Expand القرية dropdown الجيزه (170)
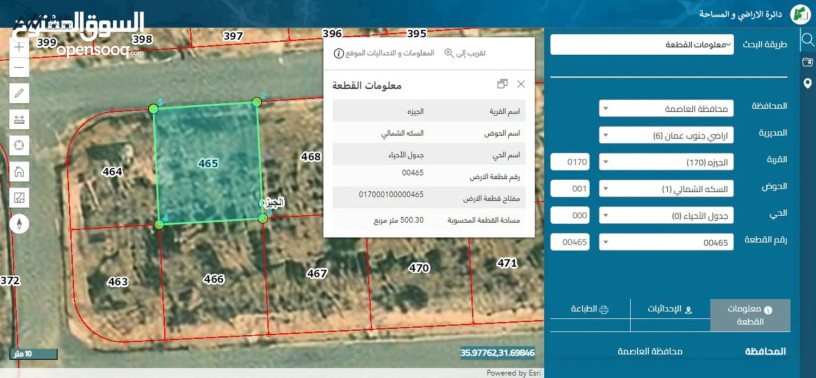This screenshot has width=816, height=378. pyautogui.click(x=667, y=162)
